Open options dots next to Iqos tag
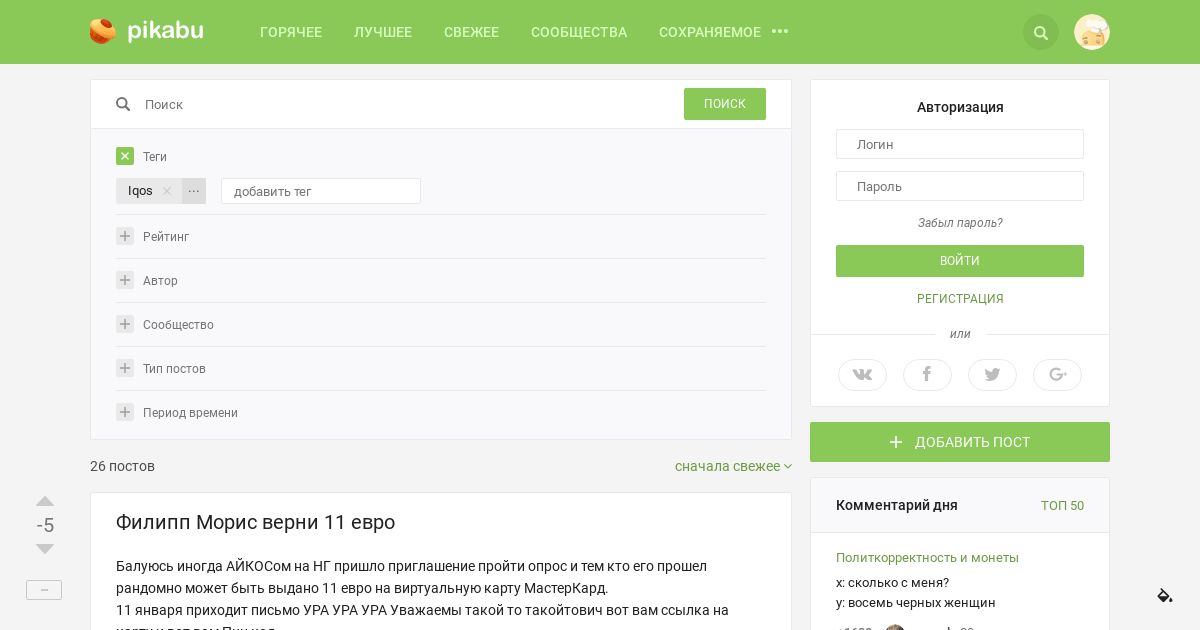Image resolution: width=1200 pixels, height=630 pixels. coord(194,191)
